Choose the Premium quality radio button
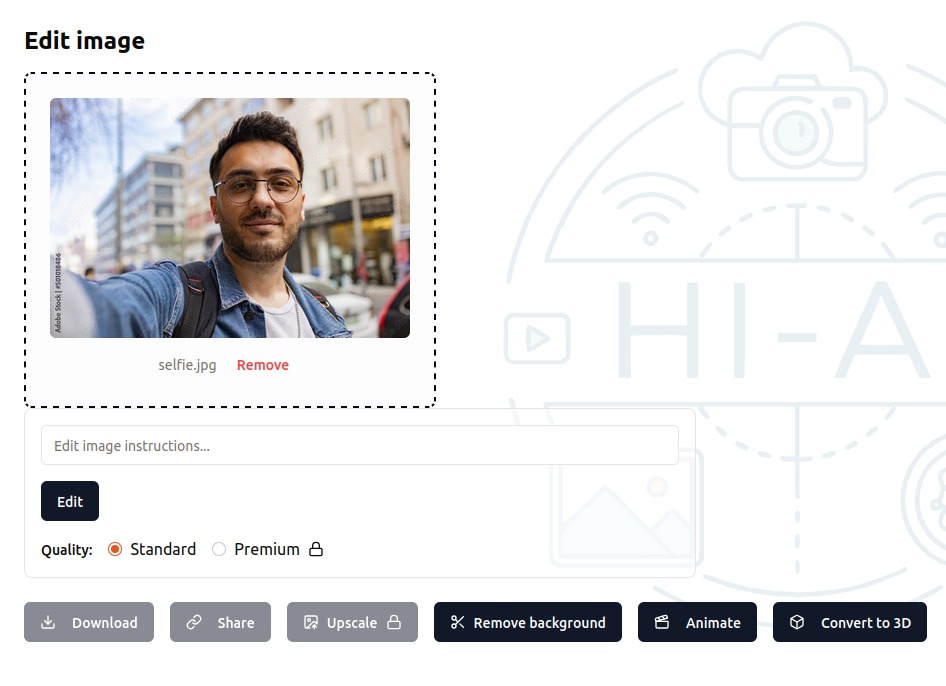The width and height of the screenshot is (946, 686). (x=219, y=549)
